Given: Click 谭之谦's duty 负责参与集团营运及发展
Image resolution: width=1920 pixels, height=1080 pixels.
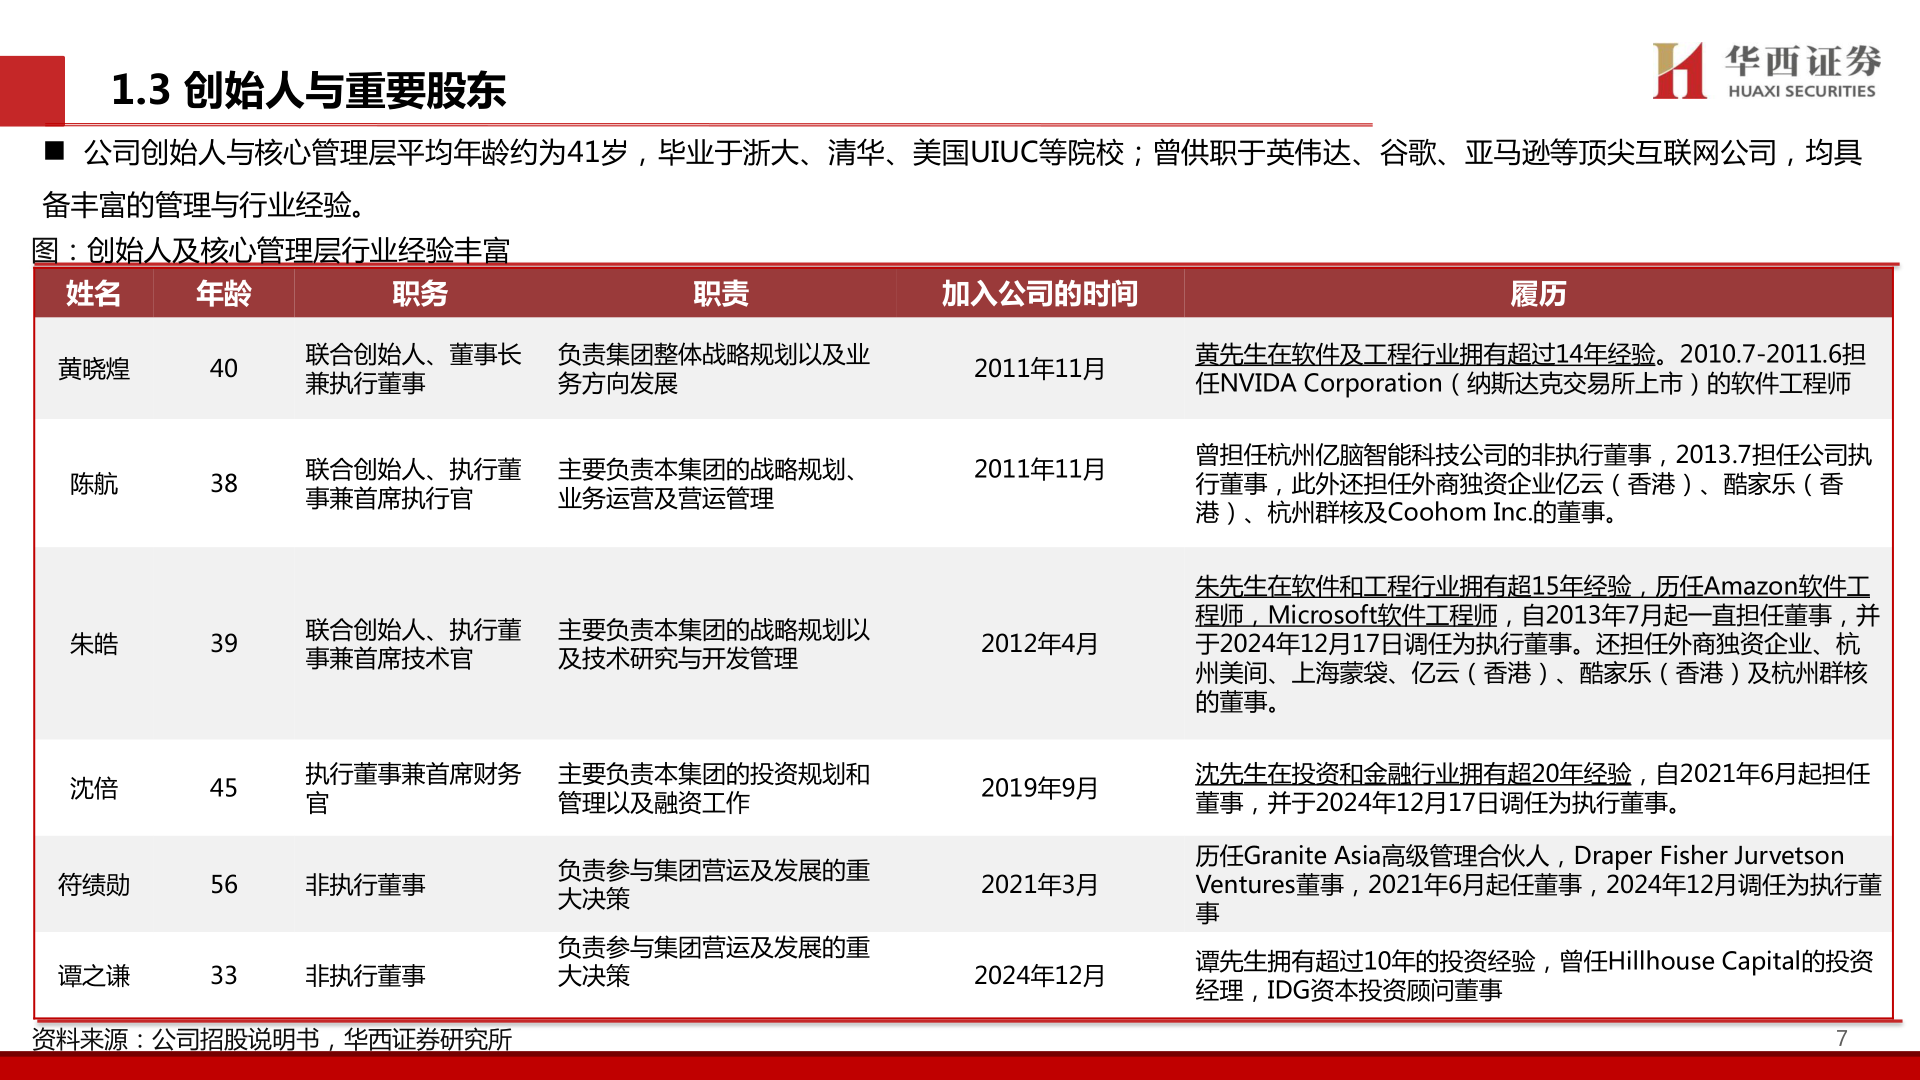Looking at the screenshot, I should [713, 962].
